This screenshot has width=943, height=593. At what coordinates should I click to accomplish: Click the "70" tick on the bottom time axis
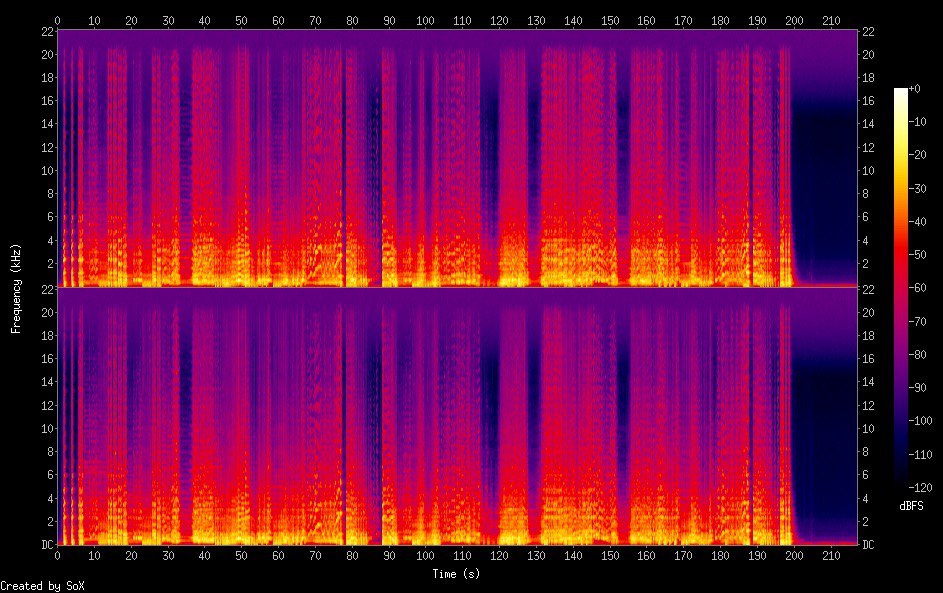[x=315, y=556]
